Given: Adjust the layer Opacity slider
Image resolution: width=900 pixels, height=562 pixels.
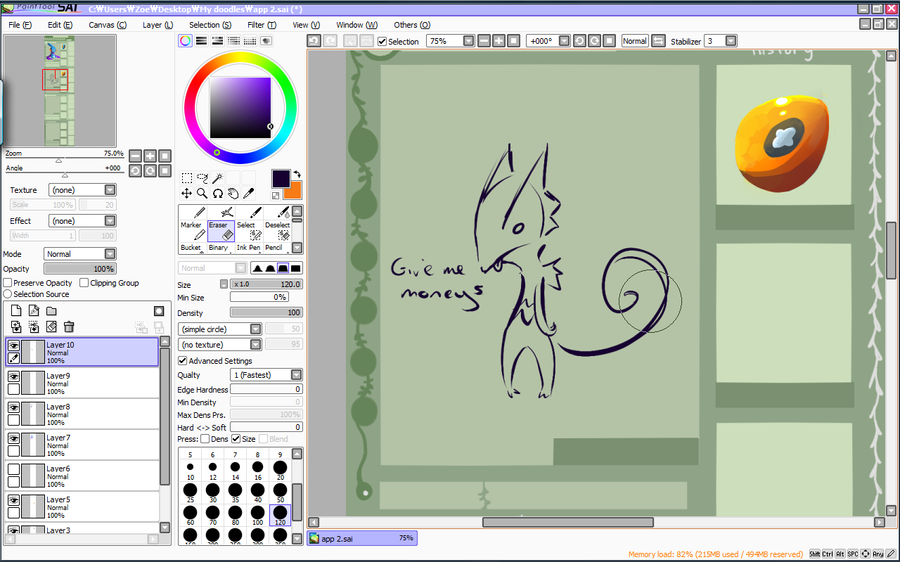Looking at the screenshot, I should [80, 269].
